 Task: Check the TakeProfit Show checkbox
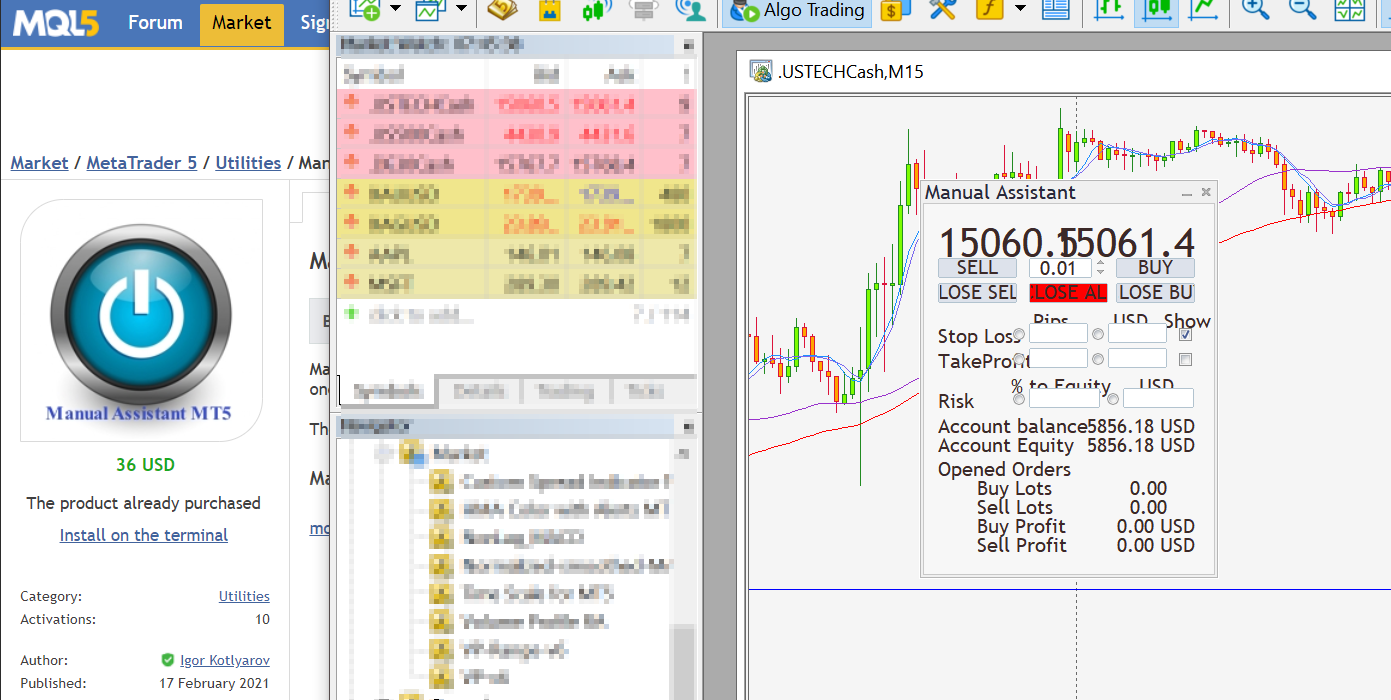[1186, 359]
